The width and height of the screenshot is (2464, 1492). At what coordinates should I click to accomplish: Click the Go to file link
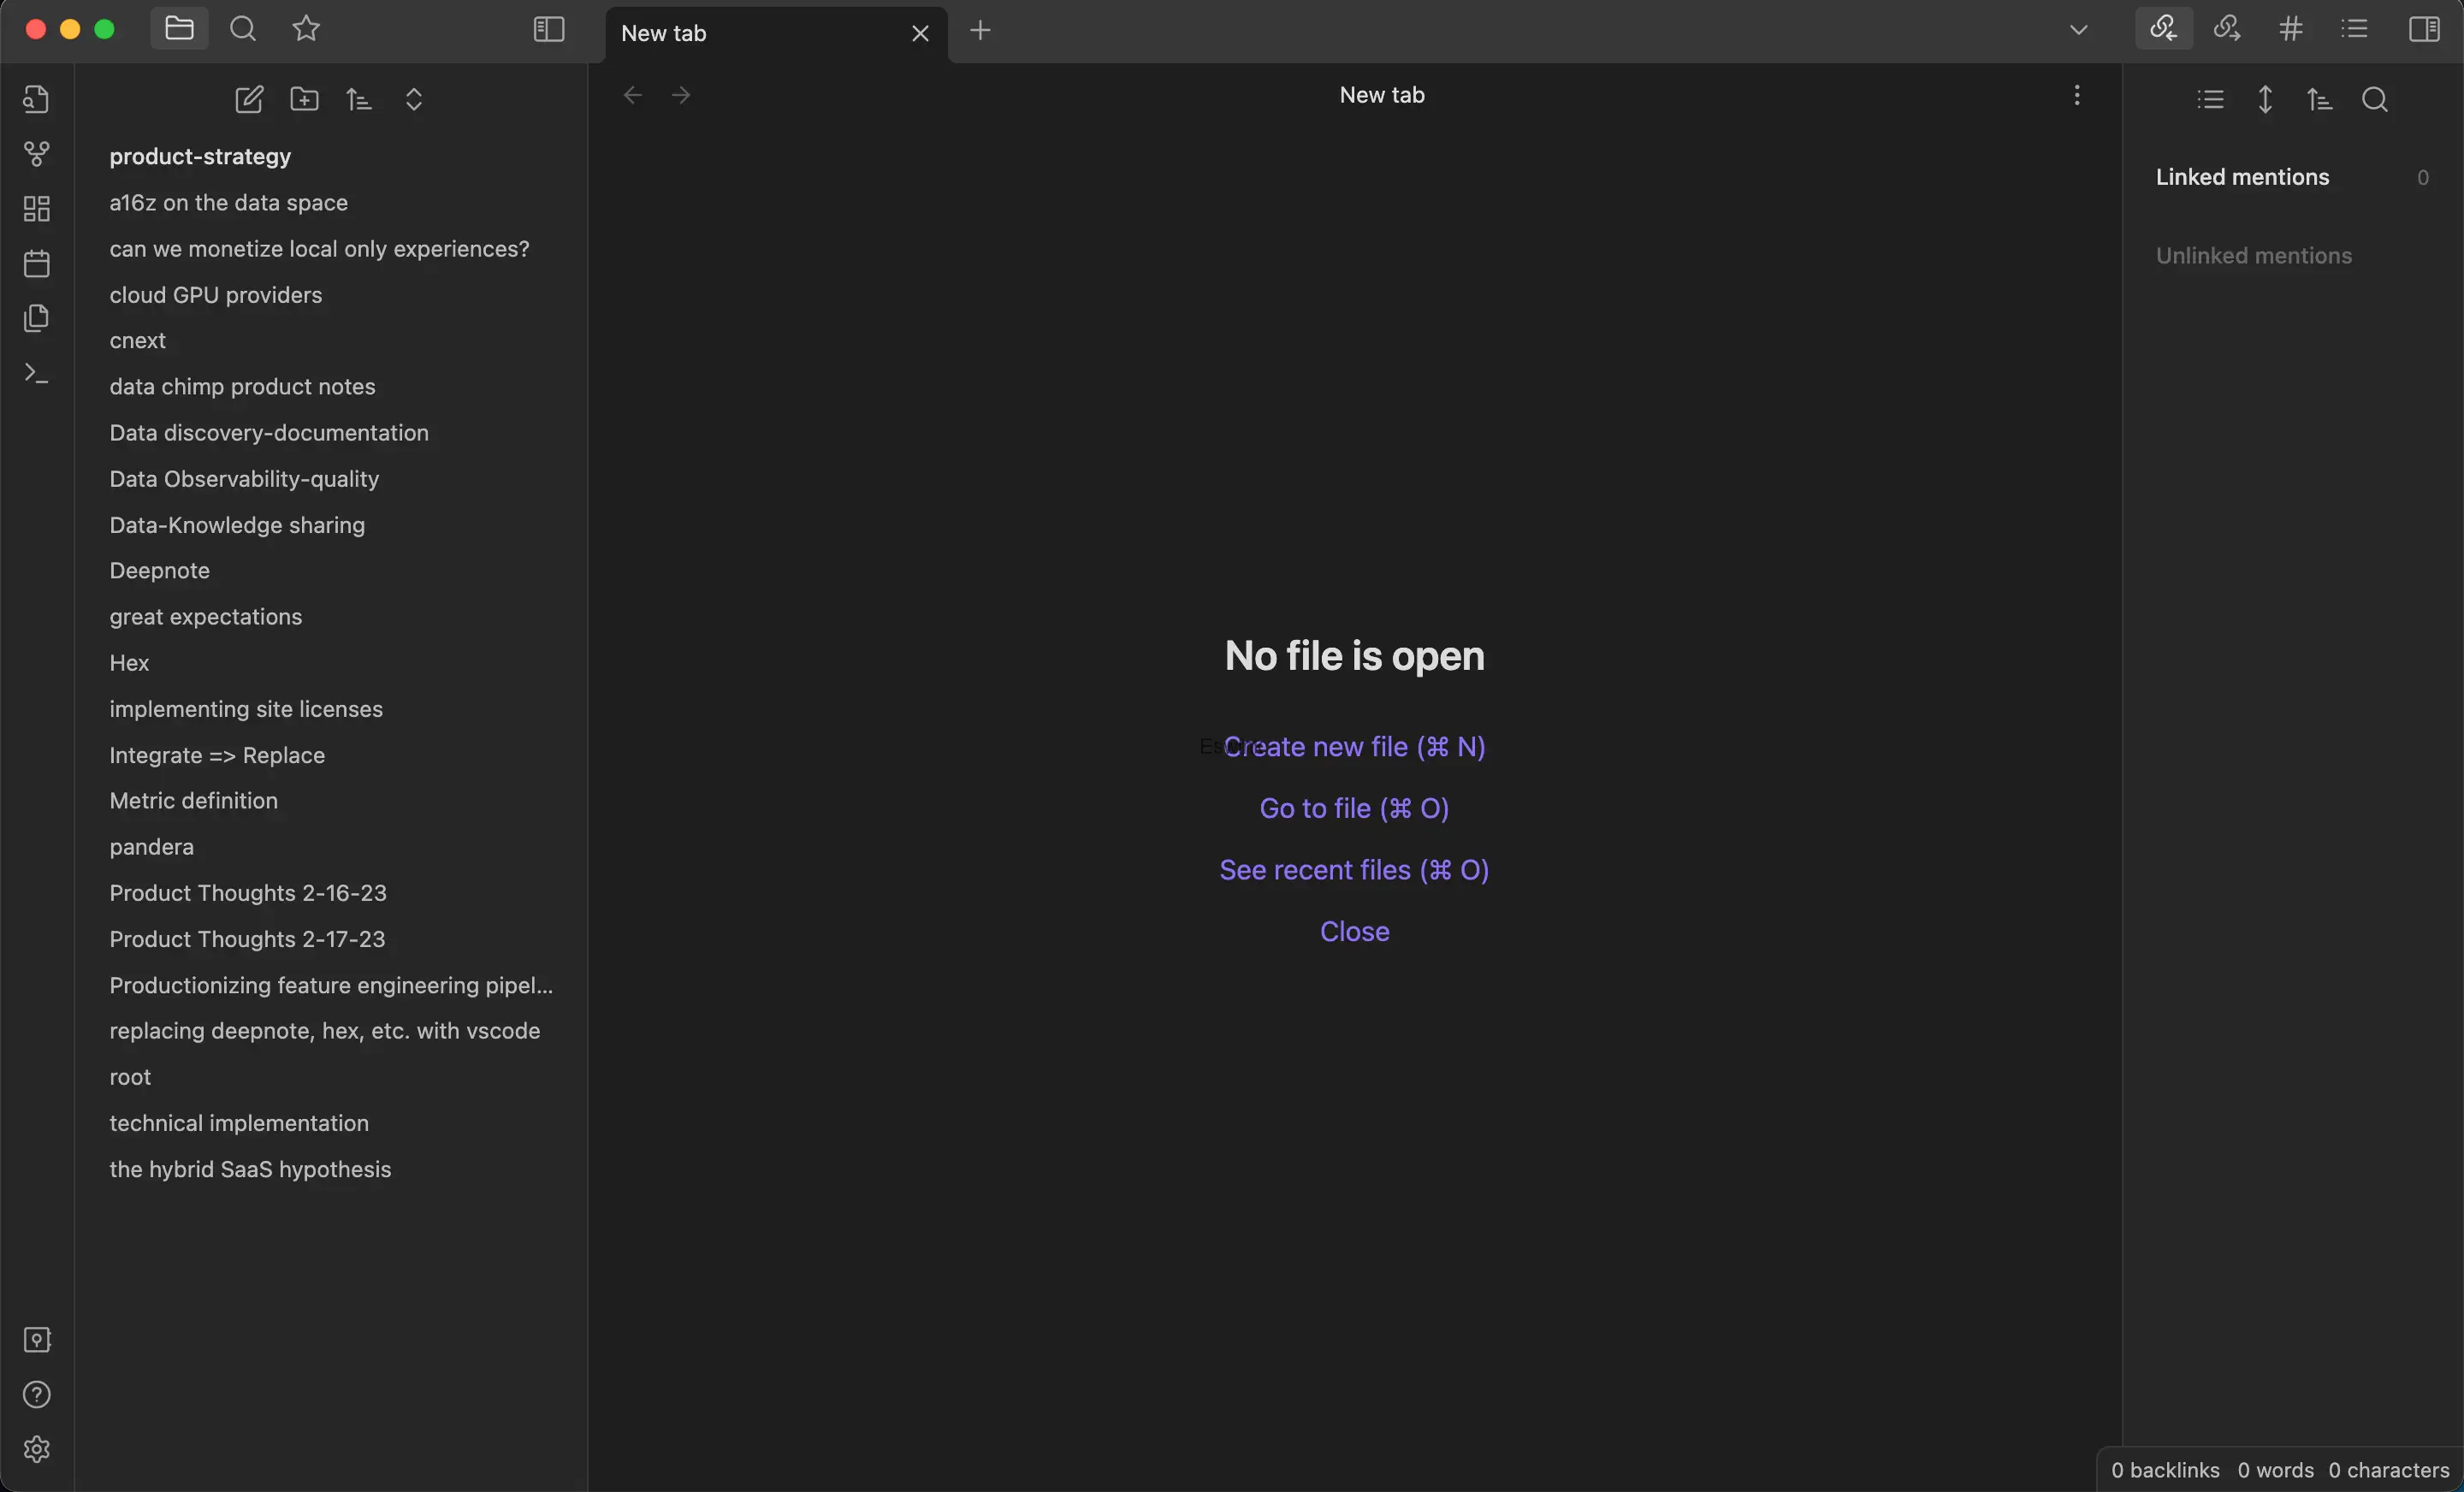(1354, 808)
